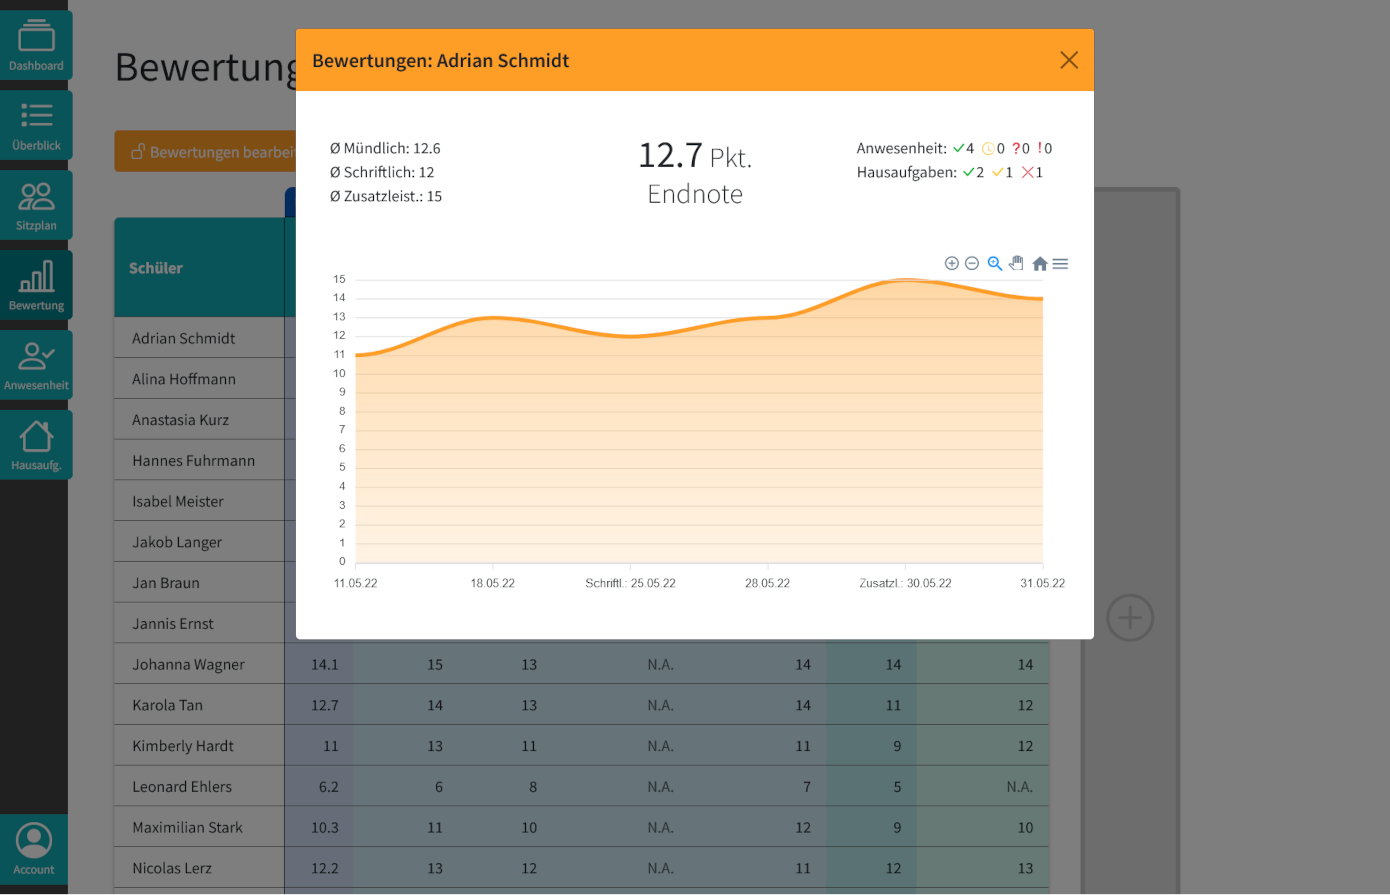Select the Leonard Ehlers student row
The height and width of the screenshot is (895, 1390).
pos(182,787)
